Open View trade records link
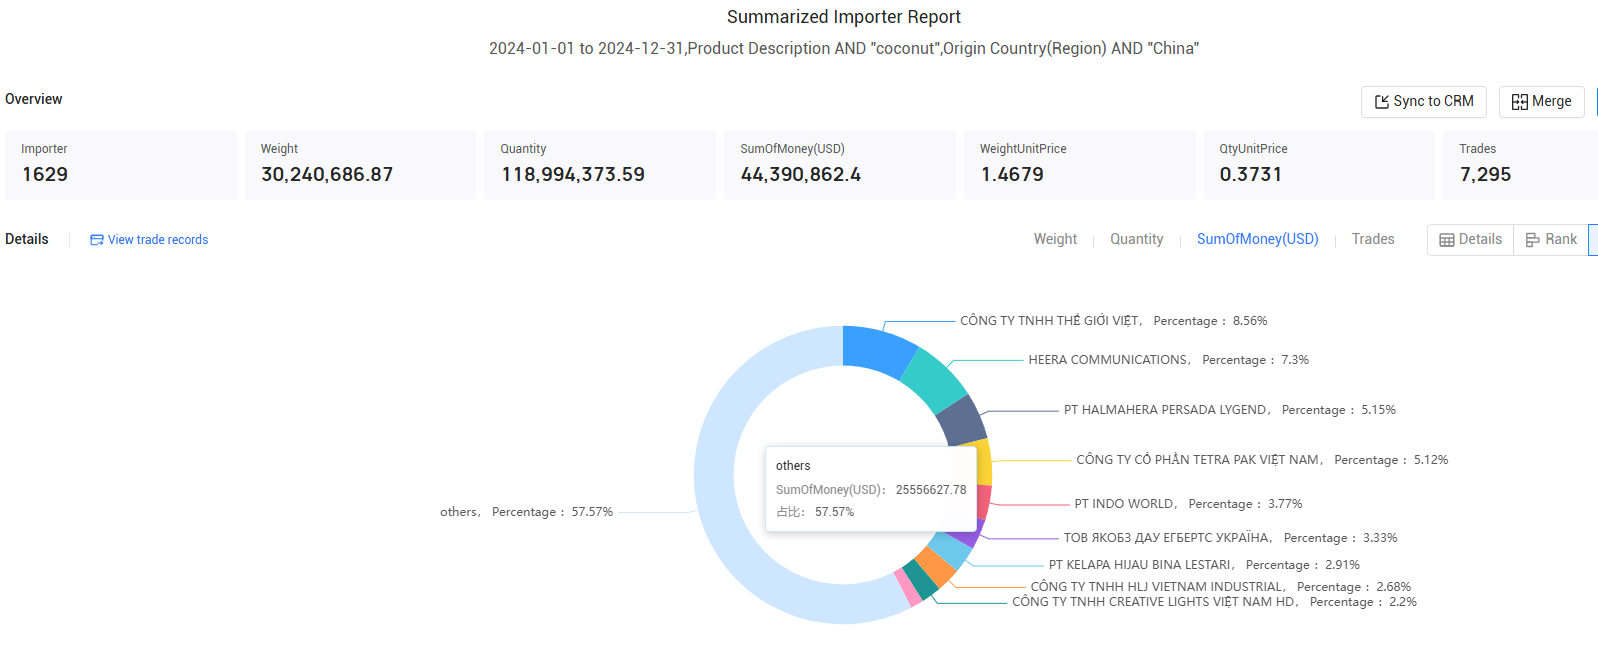 pyautogui.click(x=149, y=240)
